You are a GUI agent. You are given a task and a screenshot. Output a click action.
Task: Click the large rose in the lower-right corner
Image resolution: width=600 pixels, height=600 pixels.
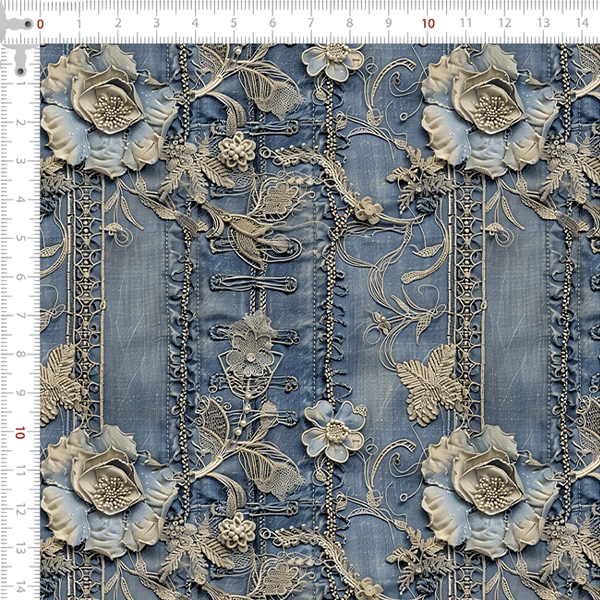point(485,487)
